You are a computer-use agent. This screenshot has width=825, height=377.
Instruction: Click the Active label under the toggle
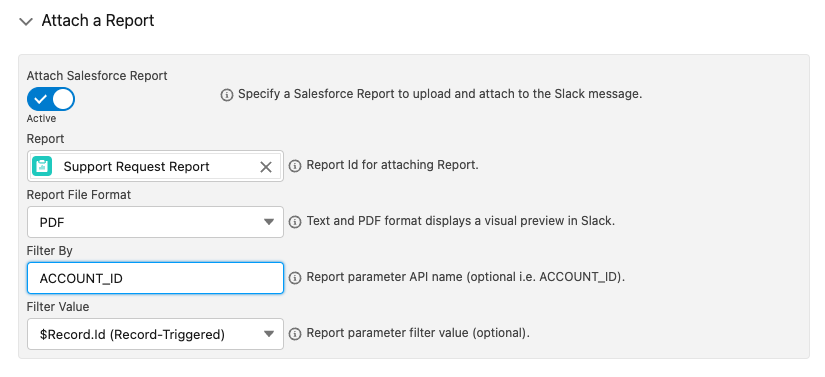point(41,119)
